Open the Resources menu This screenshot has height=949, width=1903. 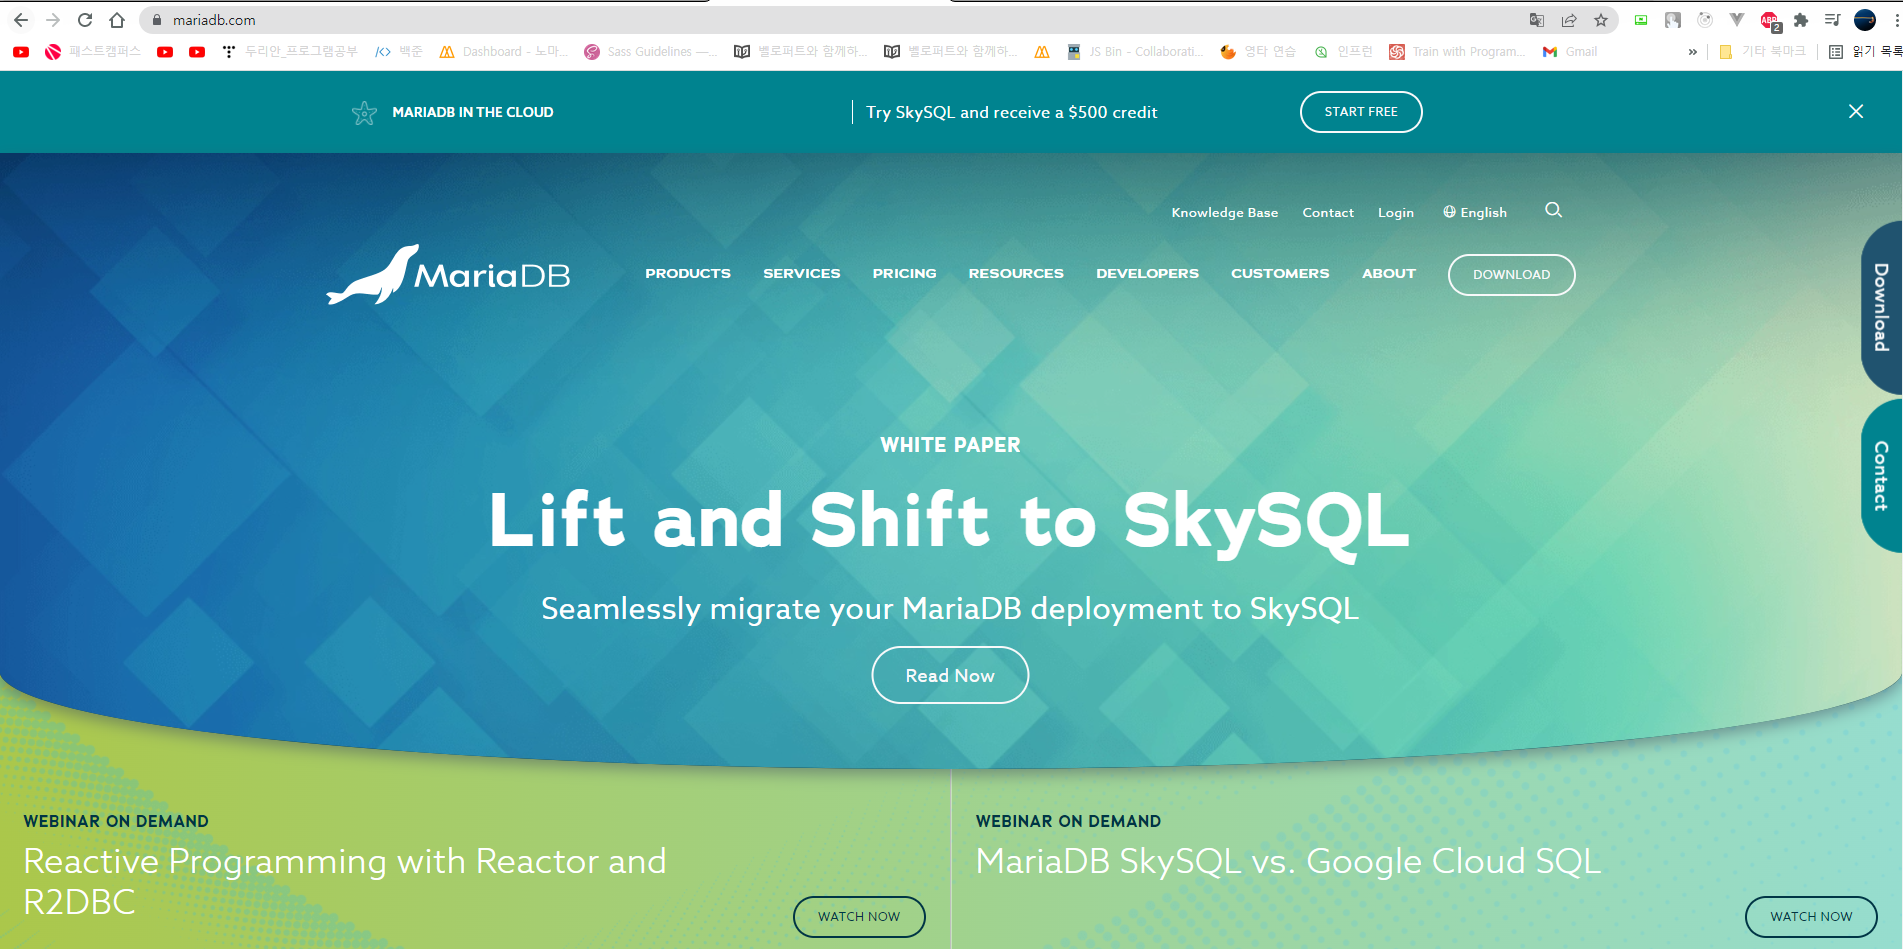(x=1016, y=274)
